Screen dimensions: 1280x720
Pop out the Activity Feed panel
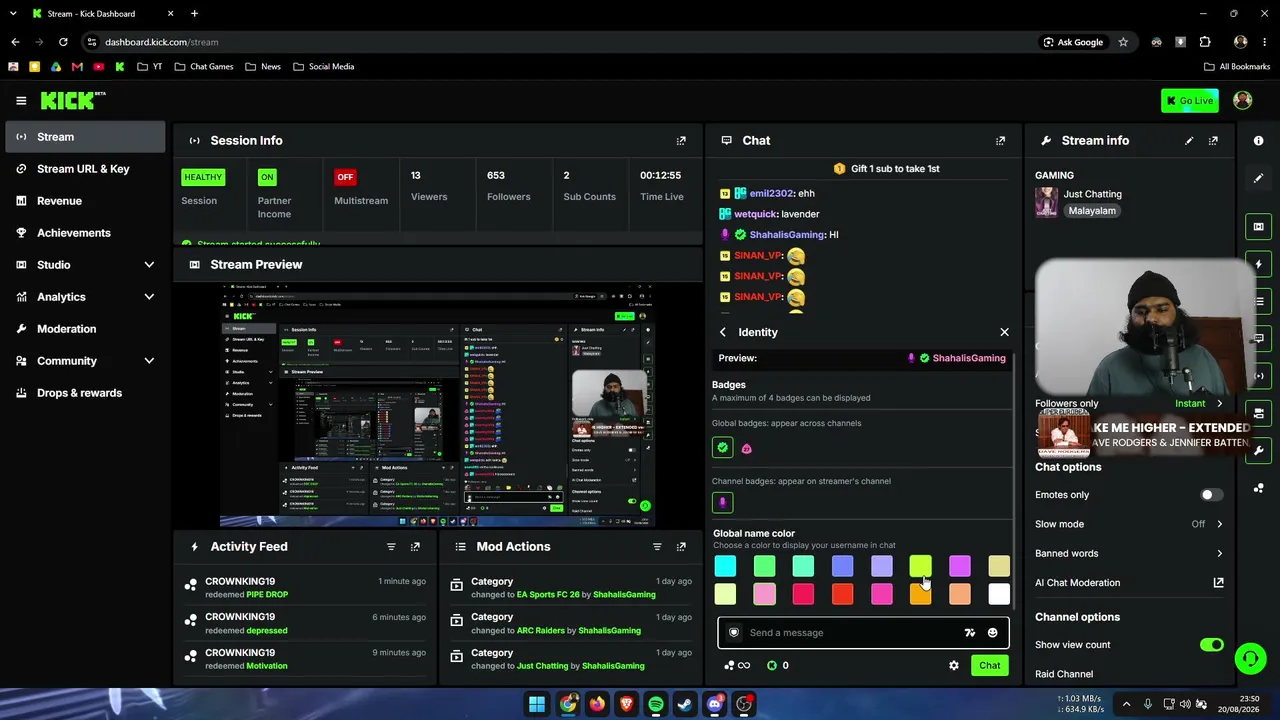point(415,547)
